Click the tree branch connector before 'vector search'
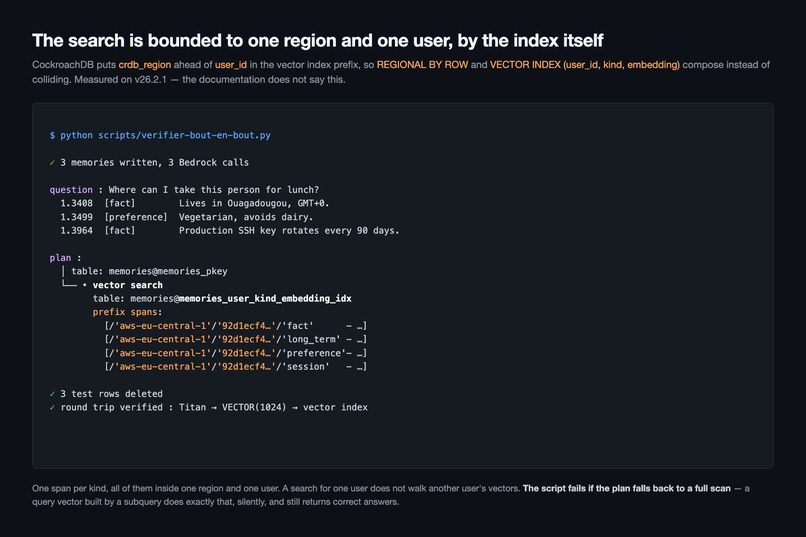This screenshot has width=806, height=537. (69, 284)
